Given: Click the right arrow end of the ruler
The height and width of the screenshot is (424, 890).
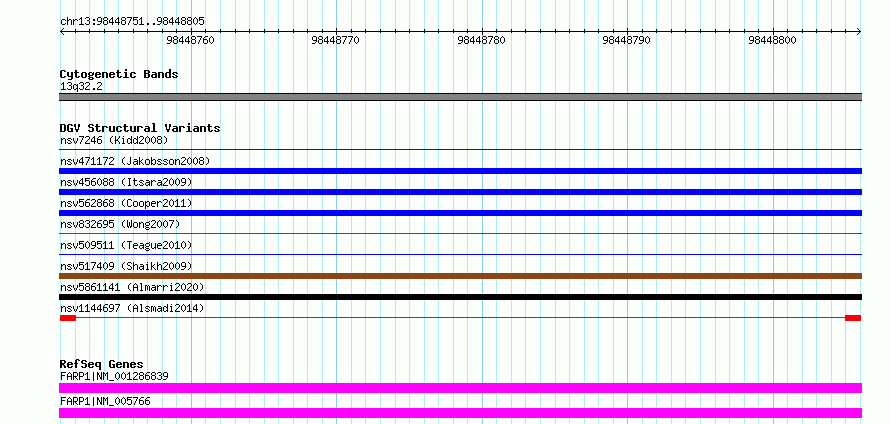Looking at the screenshot, I should coord(859,32).
